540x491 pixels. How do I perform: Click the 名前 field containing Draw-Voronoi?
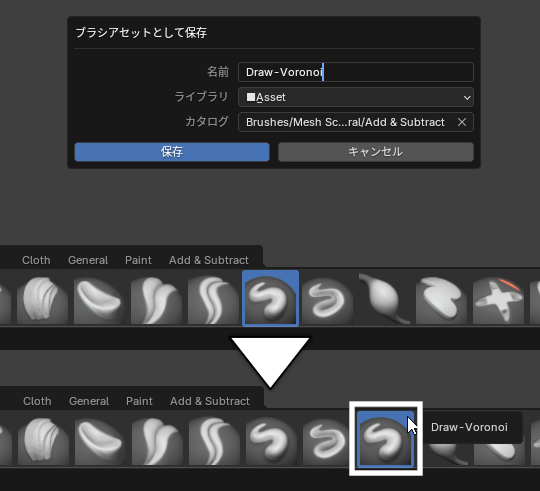click(x=356, y=72)
